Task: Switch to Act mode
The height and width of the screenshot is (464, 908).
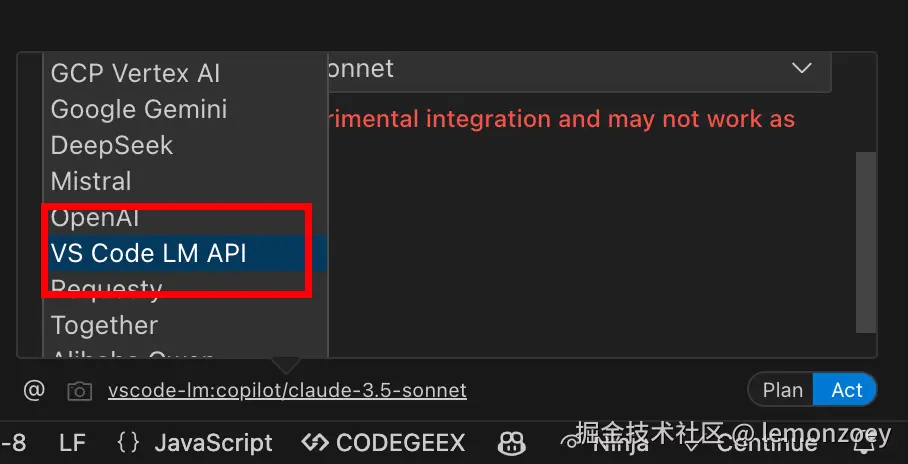Action: pyautogui.click(x=846, y=390)
